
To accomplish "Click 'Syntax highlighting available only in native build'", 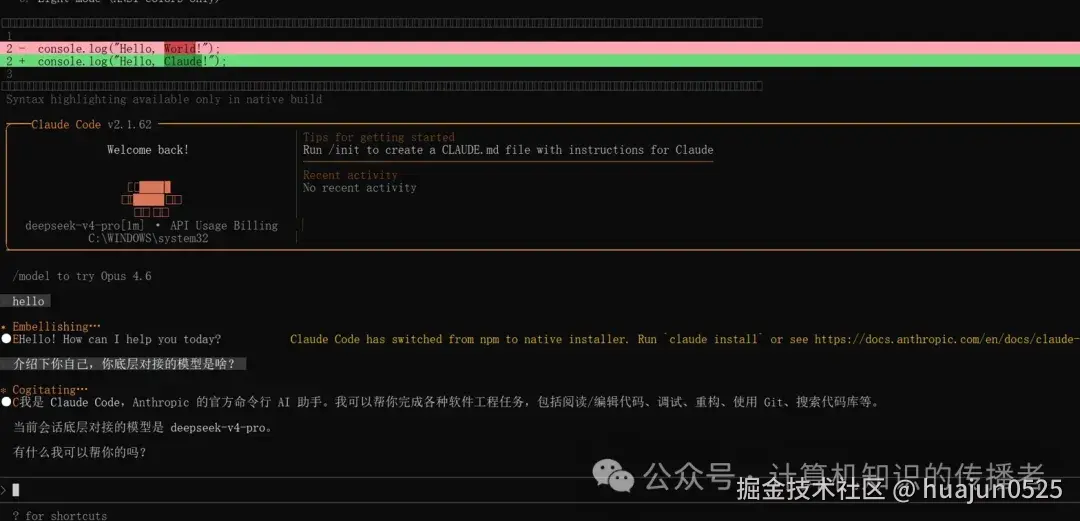I will [x=164, y=99].
